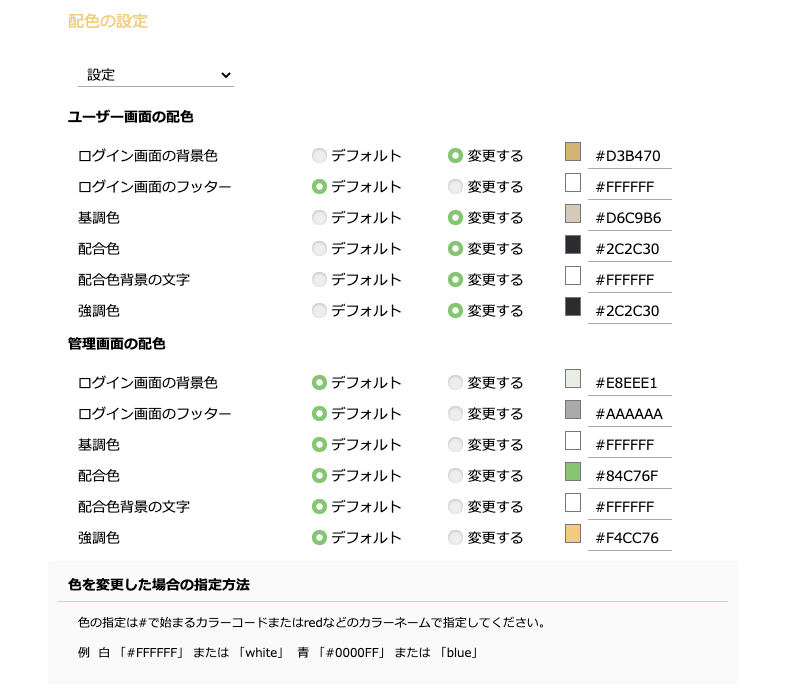The image size is (787, 698).
Task: Edit the #D3B470 color code field
Action: coord(629,156)
